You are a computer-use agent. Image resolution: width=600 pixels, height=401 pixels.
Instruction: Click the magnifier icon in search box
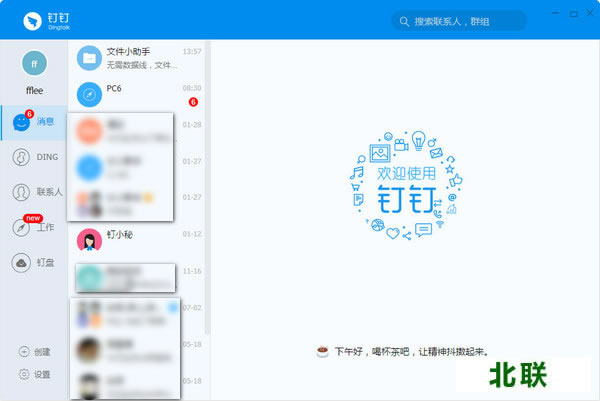click(x=404, y=21)
